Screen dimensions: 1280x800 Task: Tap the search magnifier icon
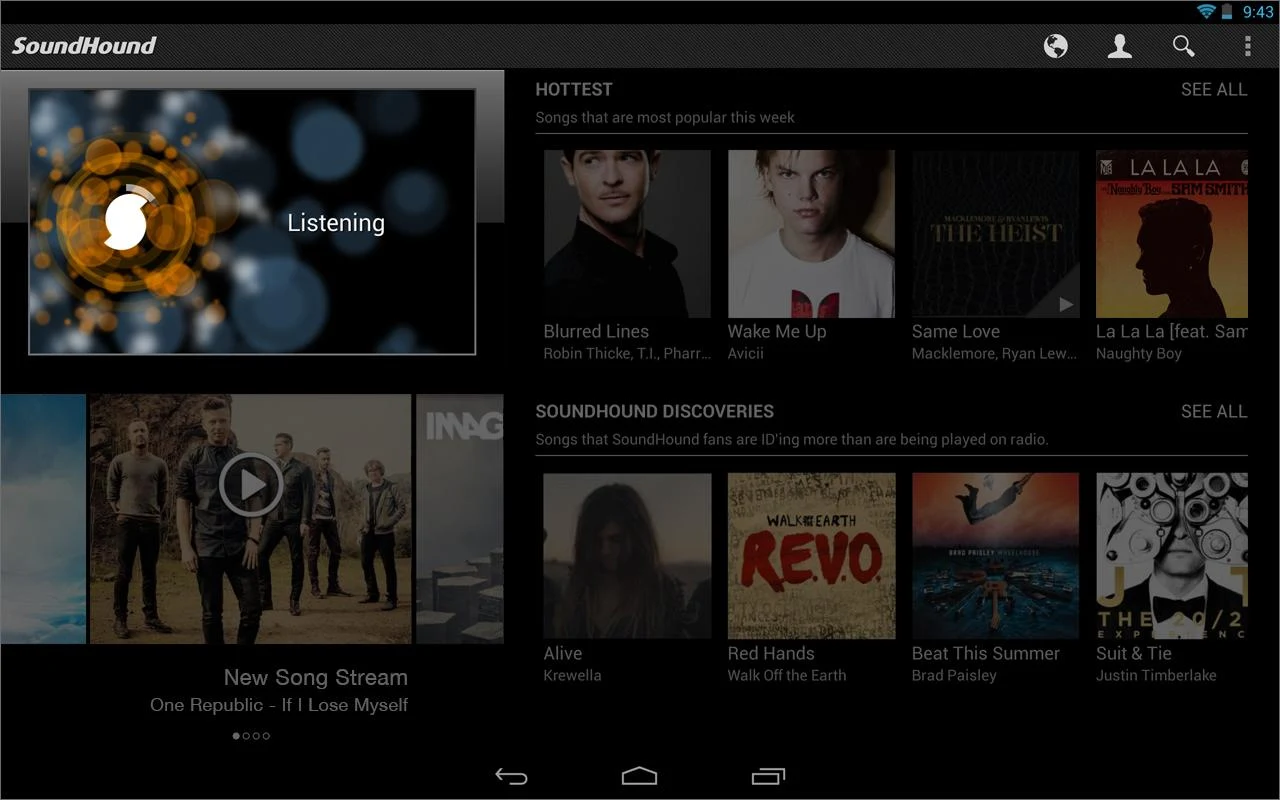[x=1184, y=46]
